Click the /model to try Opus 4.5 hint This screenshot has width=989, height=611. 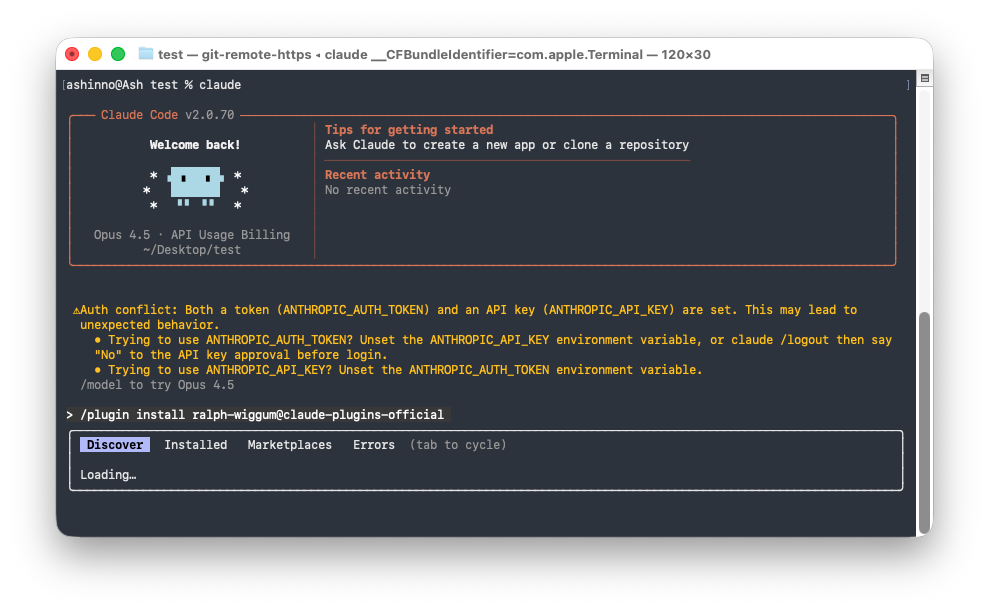156,385
